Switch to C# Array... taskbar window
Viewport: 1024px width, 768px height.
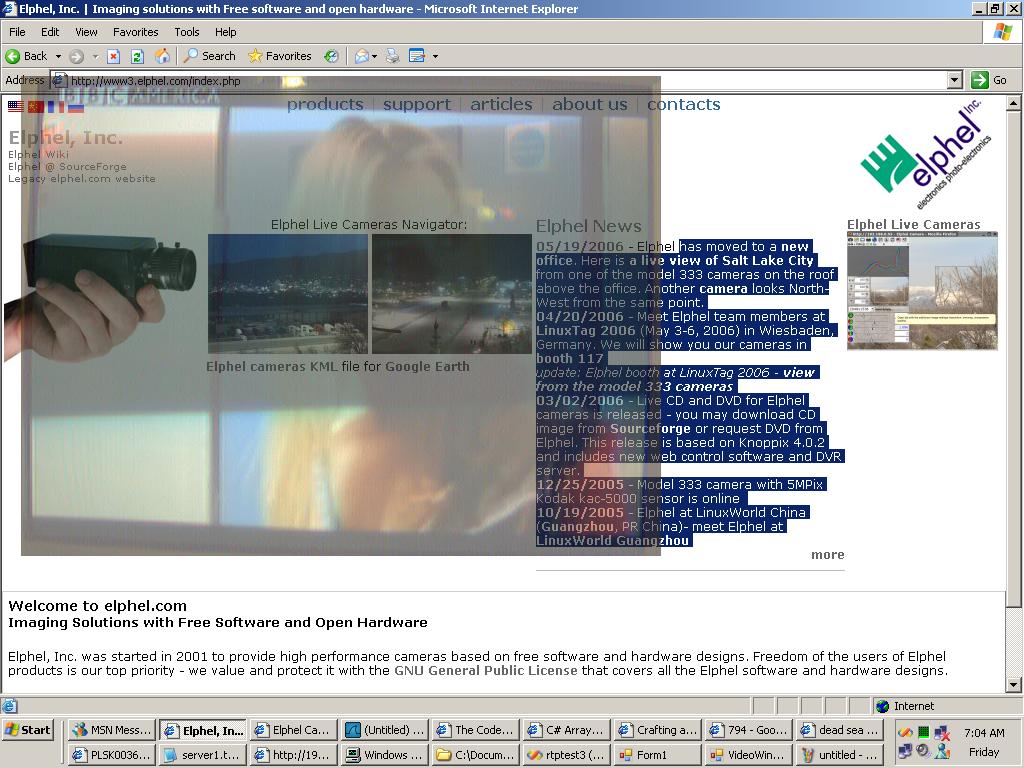coord(568,730)
